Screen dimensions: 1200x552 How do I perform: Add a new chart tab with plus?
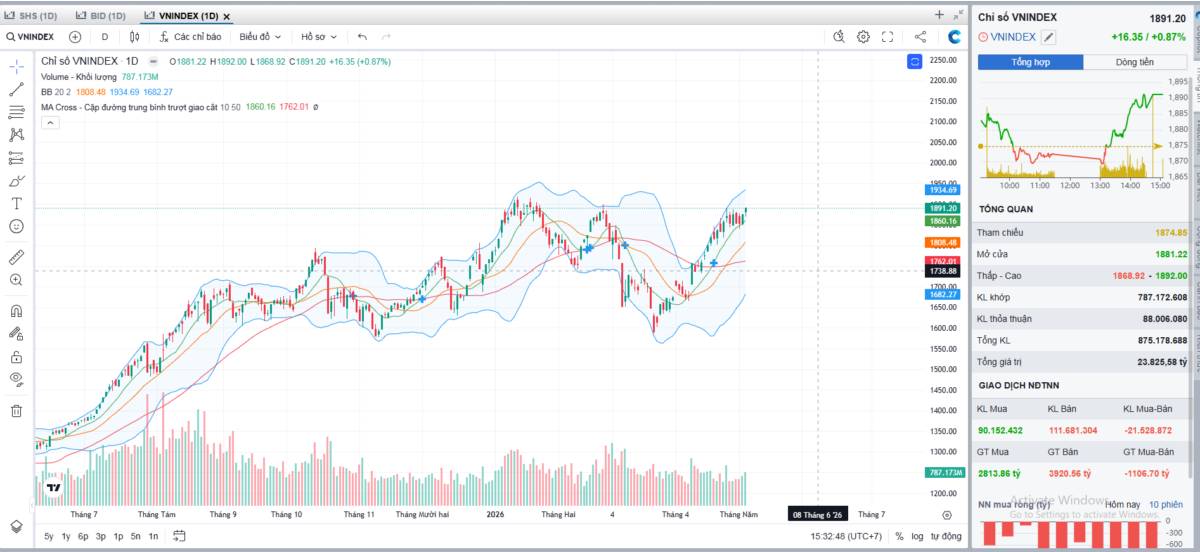[x=939, y=15]
